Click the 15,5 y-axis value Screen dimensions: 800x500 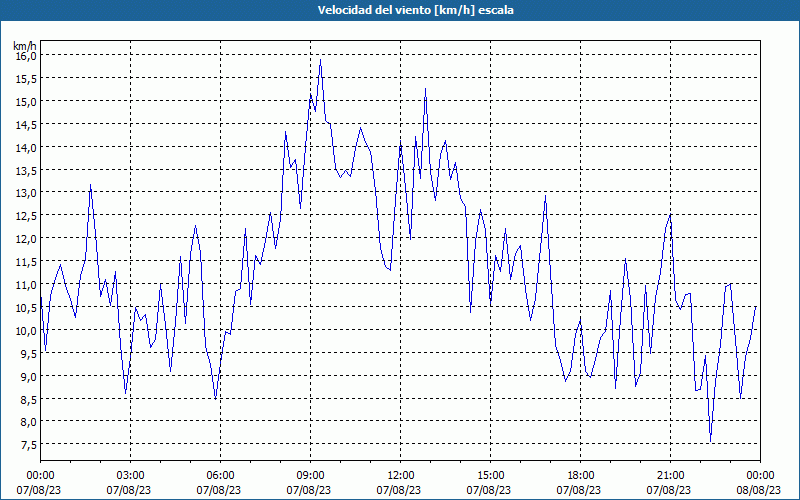click(26, 79)
